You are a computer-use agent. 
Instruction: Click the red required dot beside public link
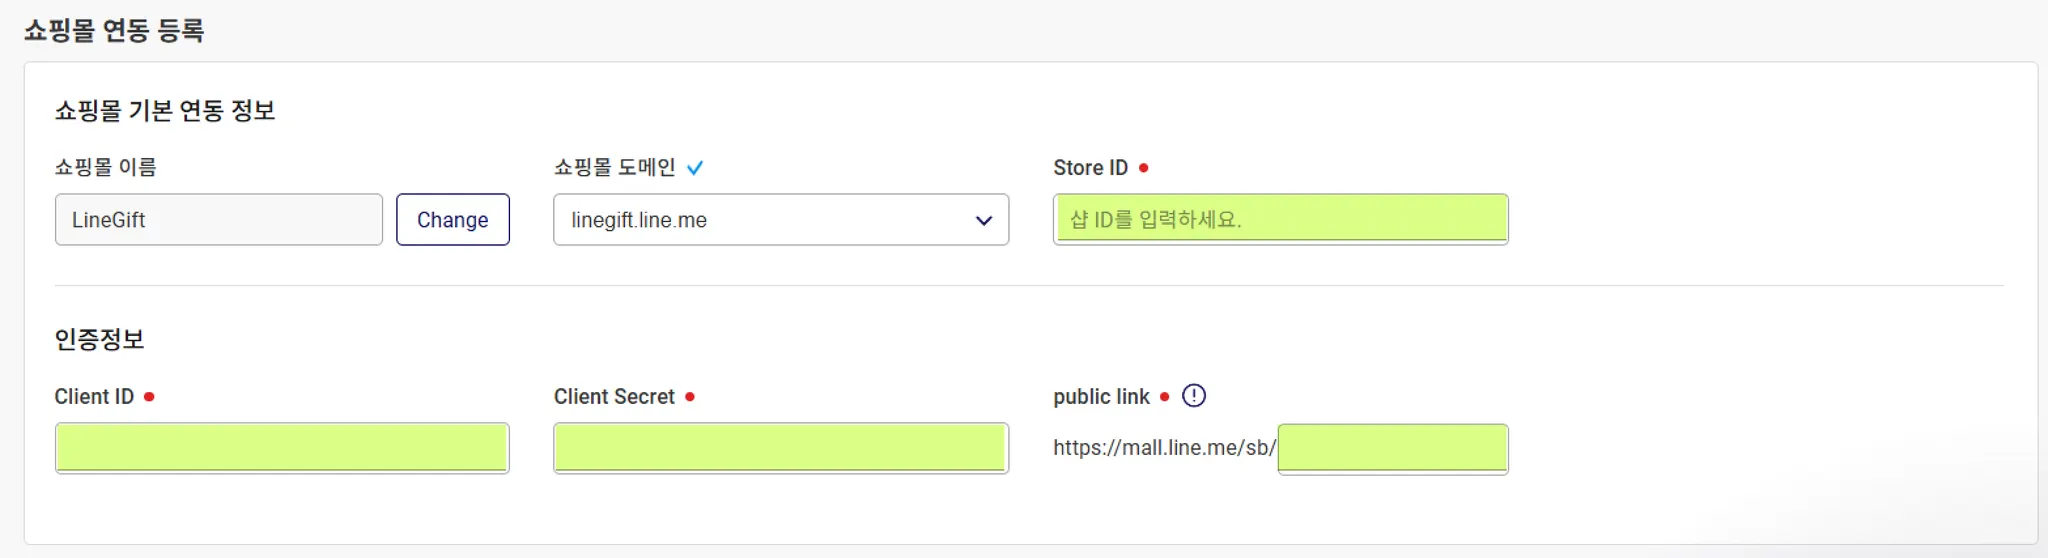1164,397
